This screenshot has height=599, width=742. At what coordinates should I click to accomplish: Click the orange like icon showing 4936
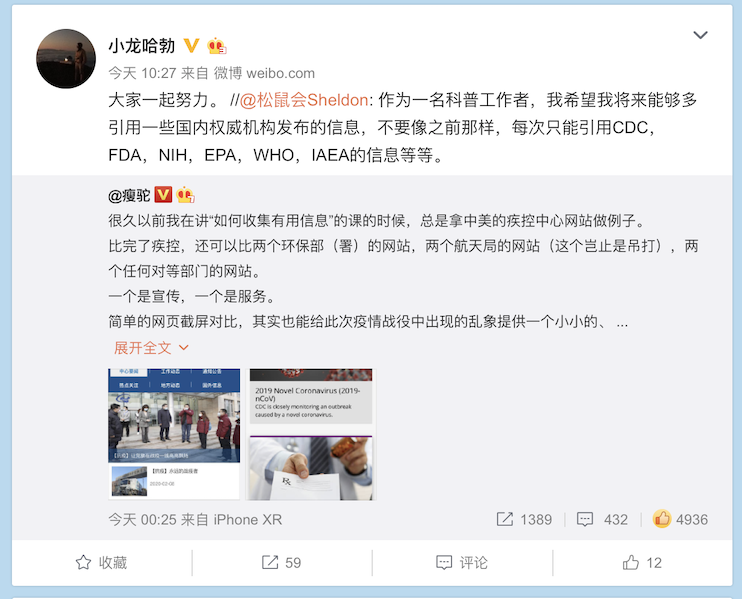point(662,519)
